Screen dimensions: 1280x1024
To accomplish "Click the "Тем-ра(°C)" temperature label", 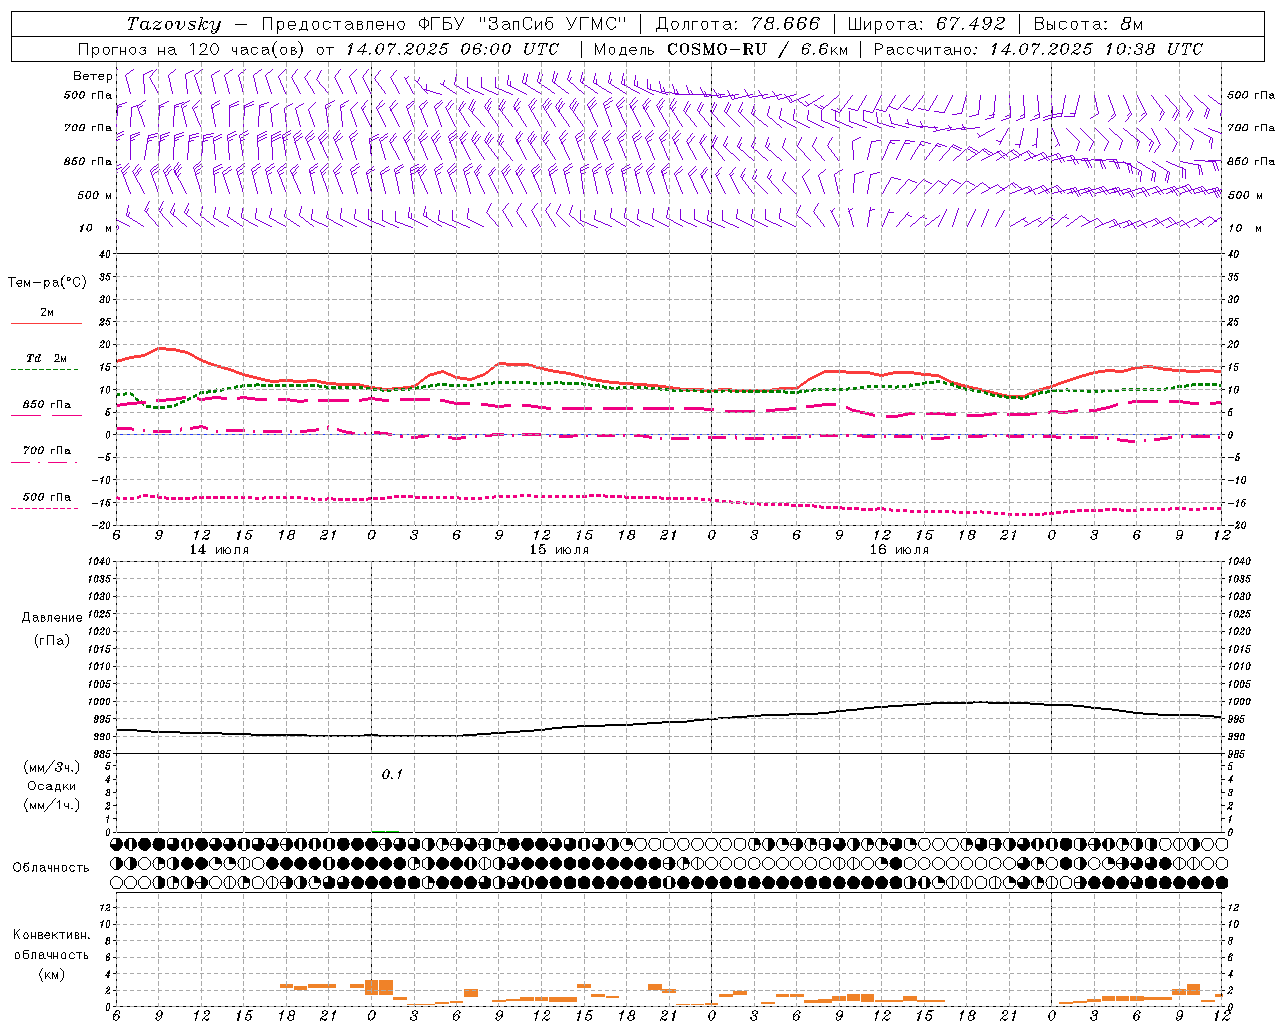I will pos(47,283).
